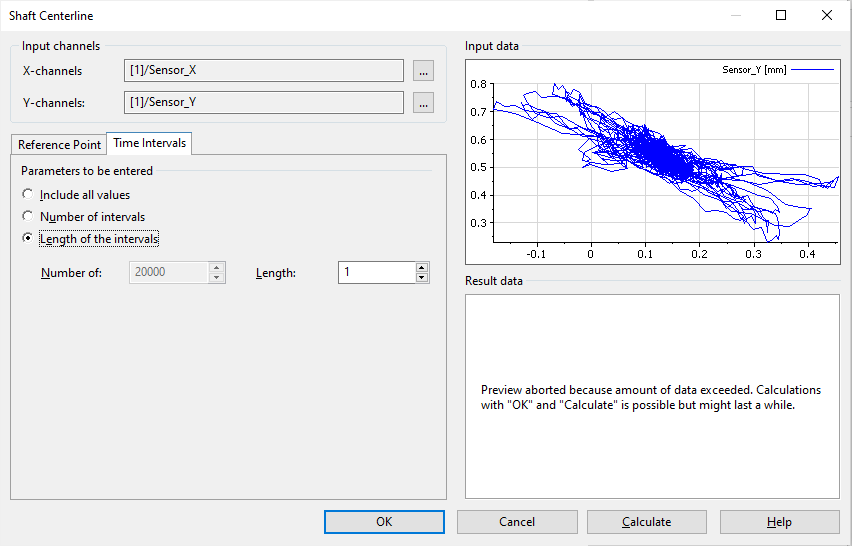The height and width of the screenshot is (546, 852).
Task: Click the browse button for Y-channels
Action: (423, 103)
